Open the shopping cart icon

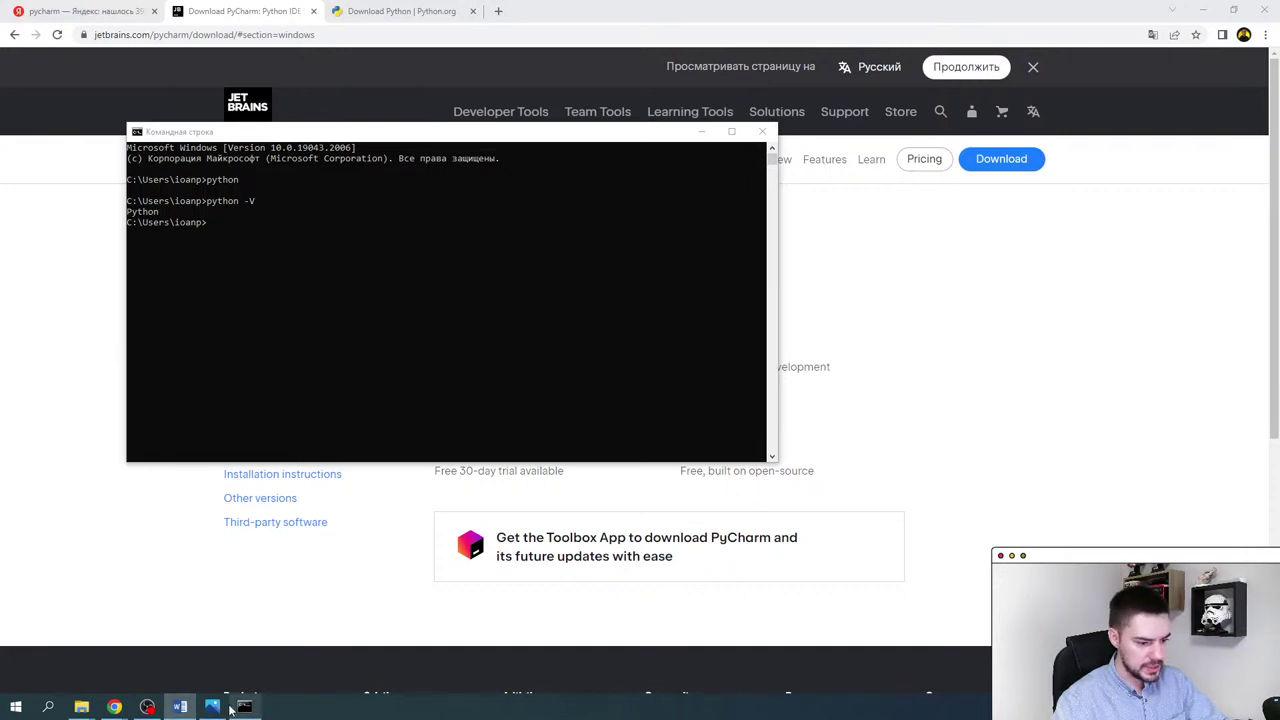pyautogui.click(x=1002, y=112)
